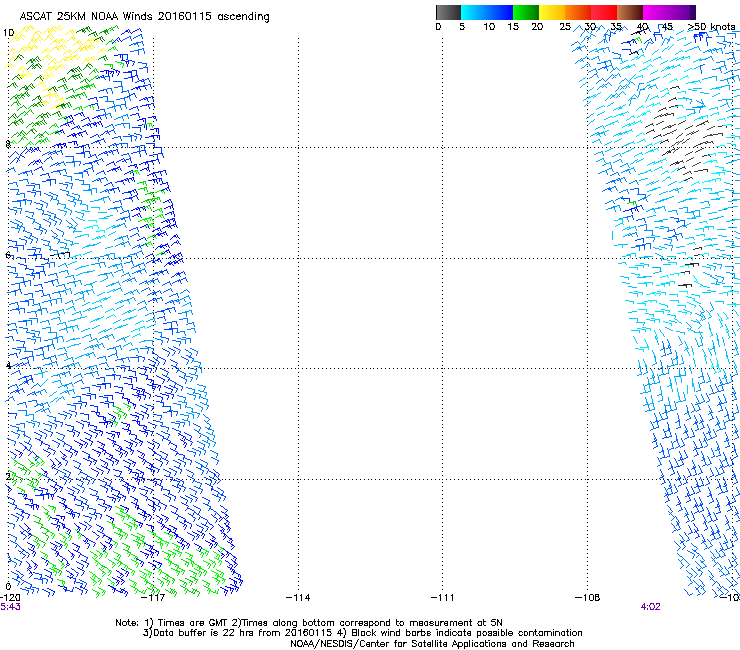The image size is (740, 650).
Task: Click the latitude axis label '4'
Action: pos(8,365)
